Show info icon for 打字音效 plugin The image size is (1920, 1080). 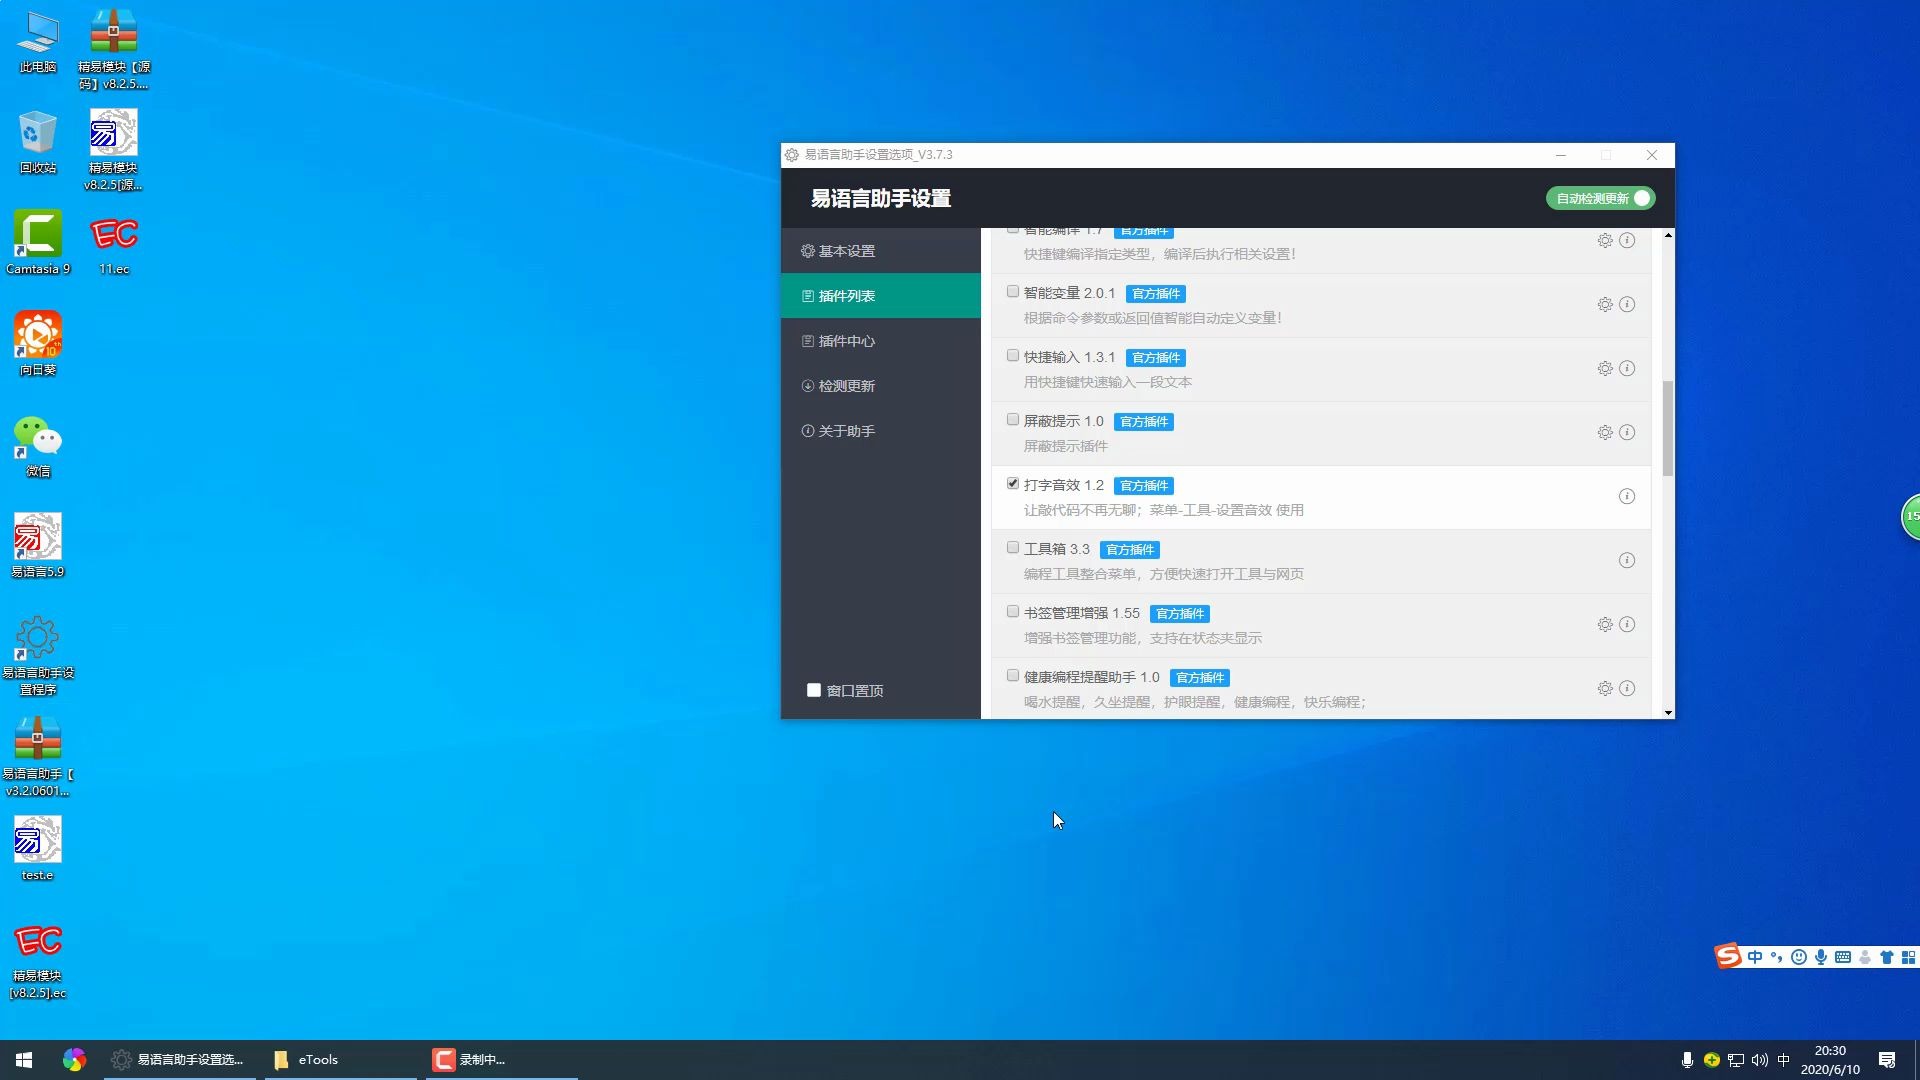(1627, 496)
